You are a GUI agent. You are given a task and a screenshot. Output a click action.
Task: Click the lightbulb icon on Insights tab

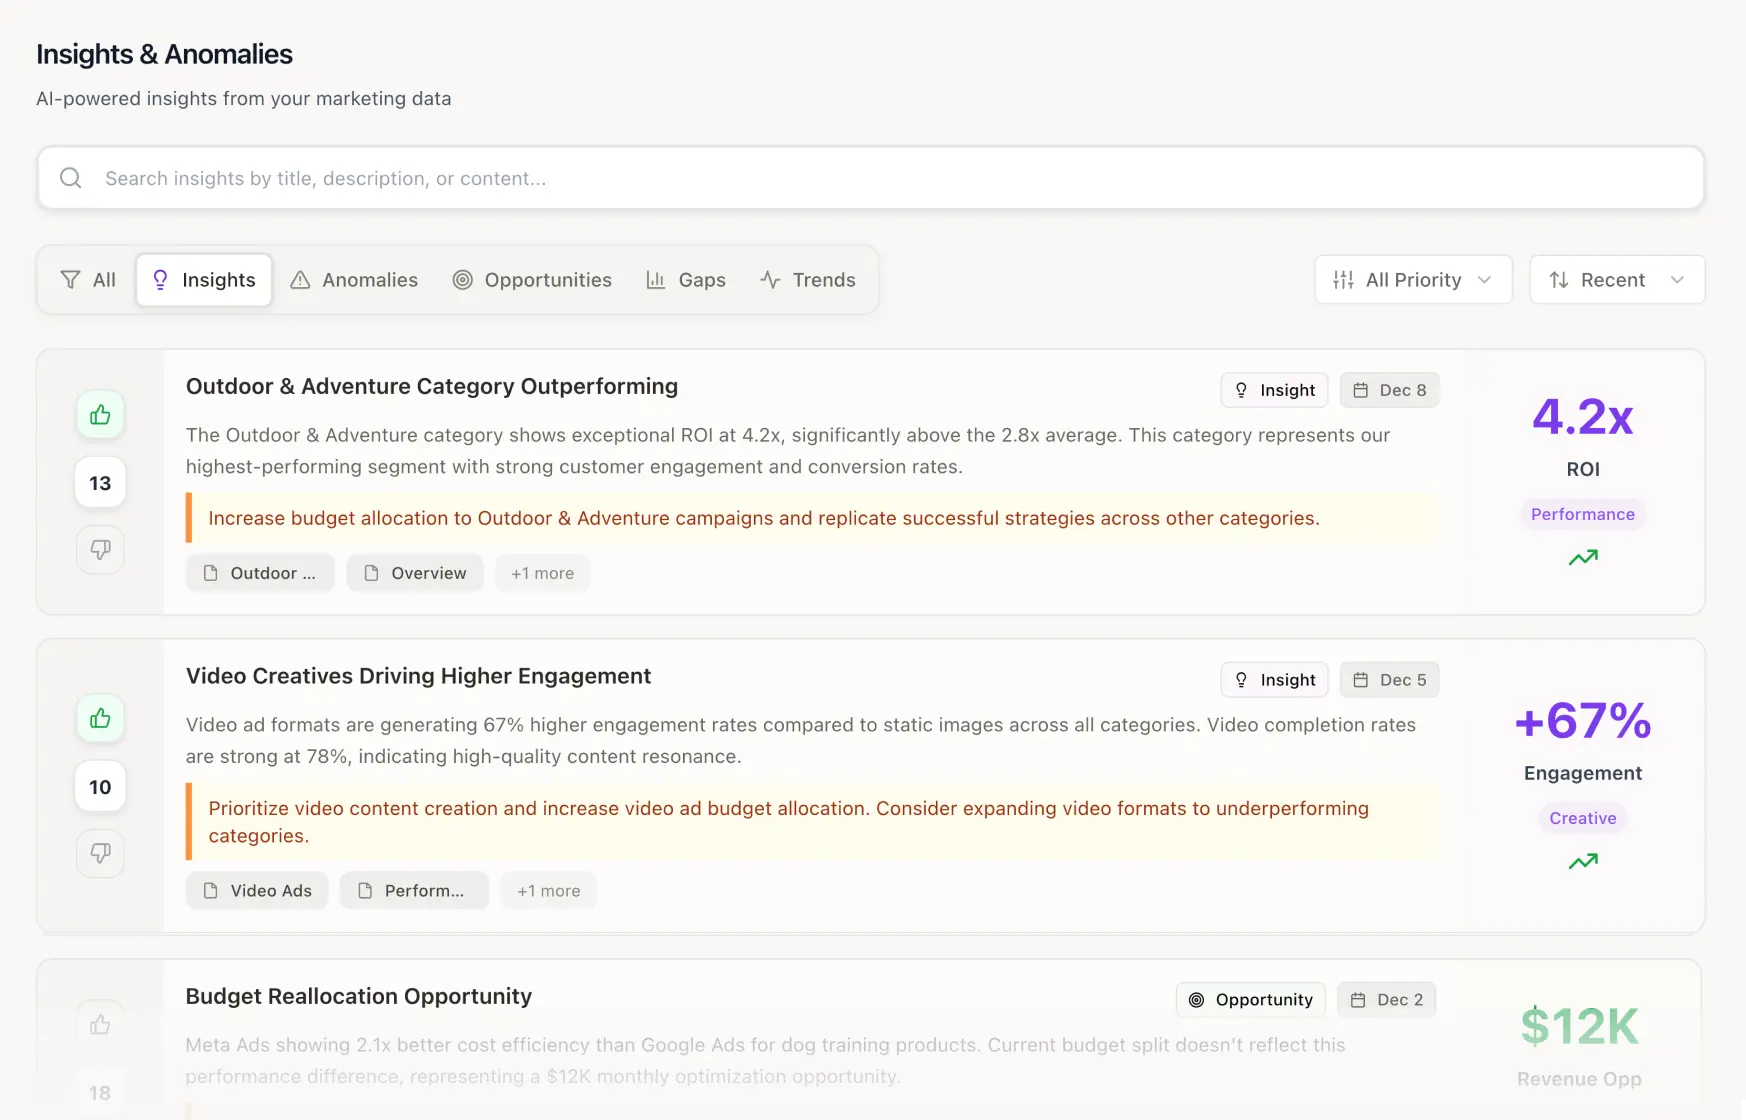[x=160, y=280]
